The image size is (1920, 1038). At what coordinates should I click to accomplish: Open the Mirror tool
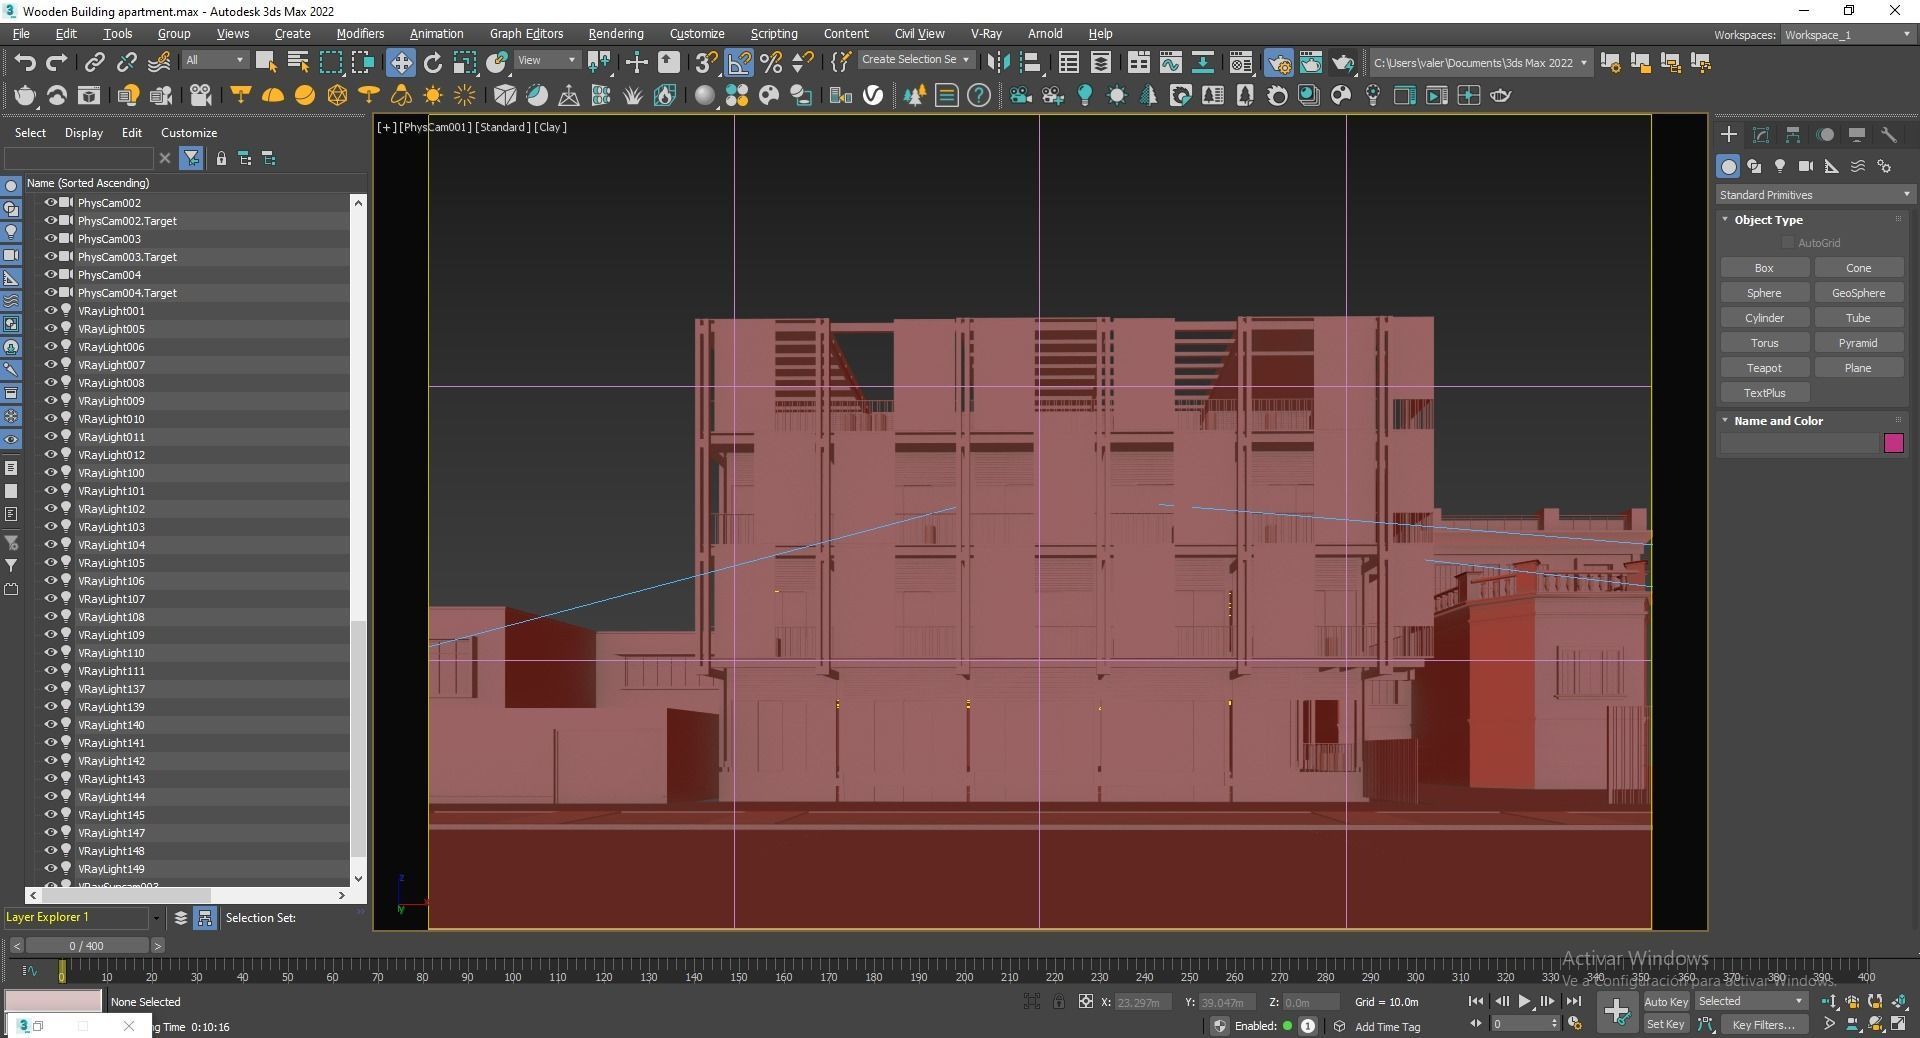pyautogui.click(x=998, y=62)
